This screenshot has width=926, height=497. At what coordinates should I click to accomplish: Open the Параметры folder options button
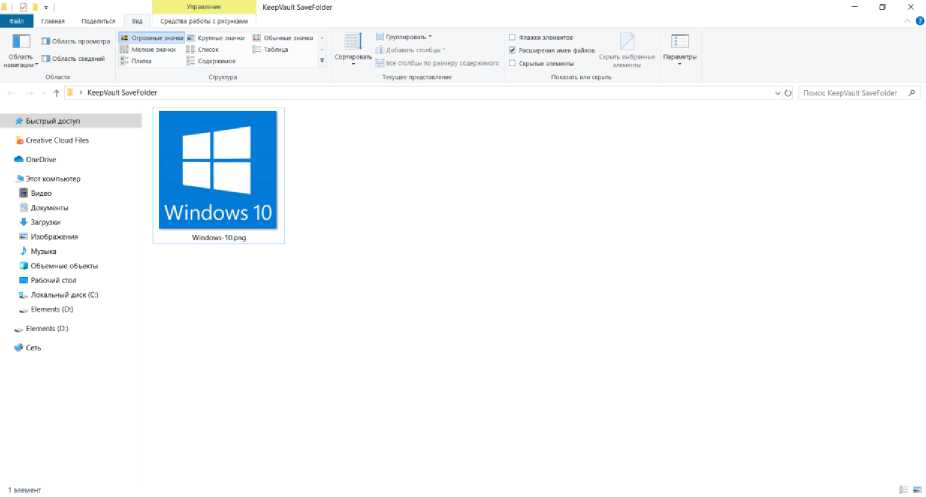(680, 49)
